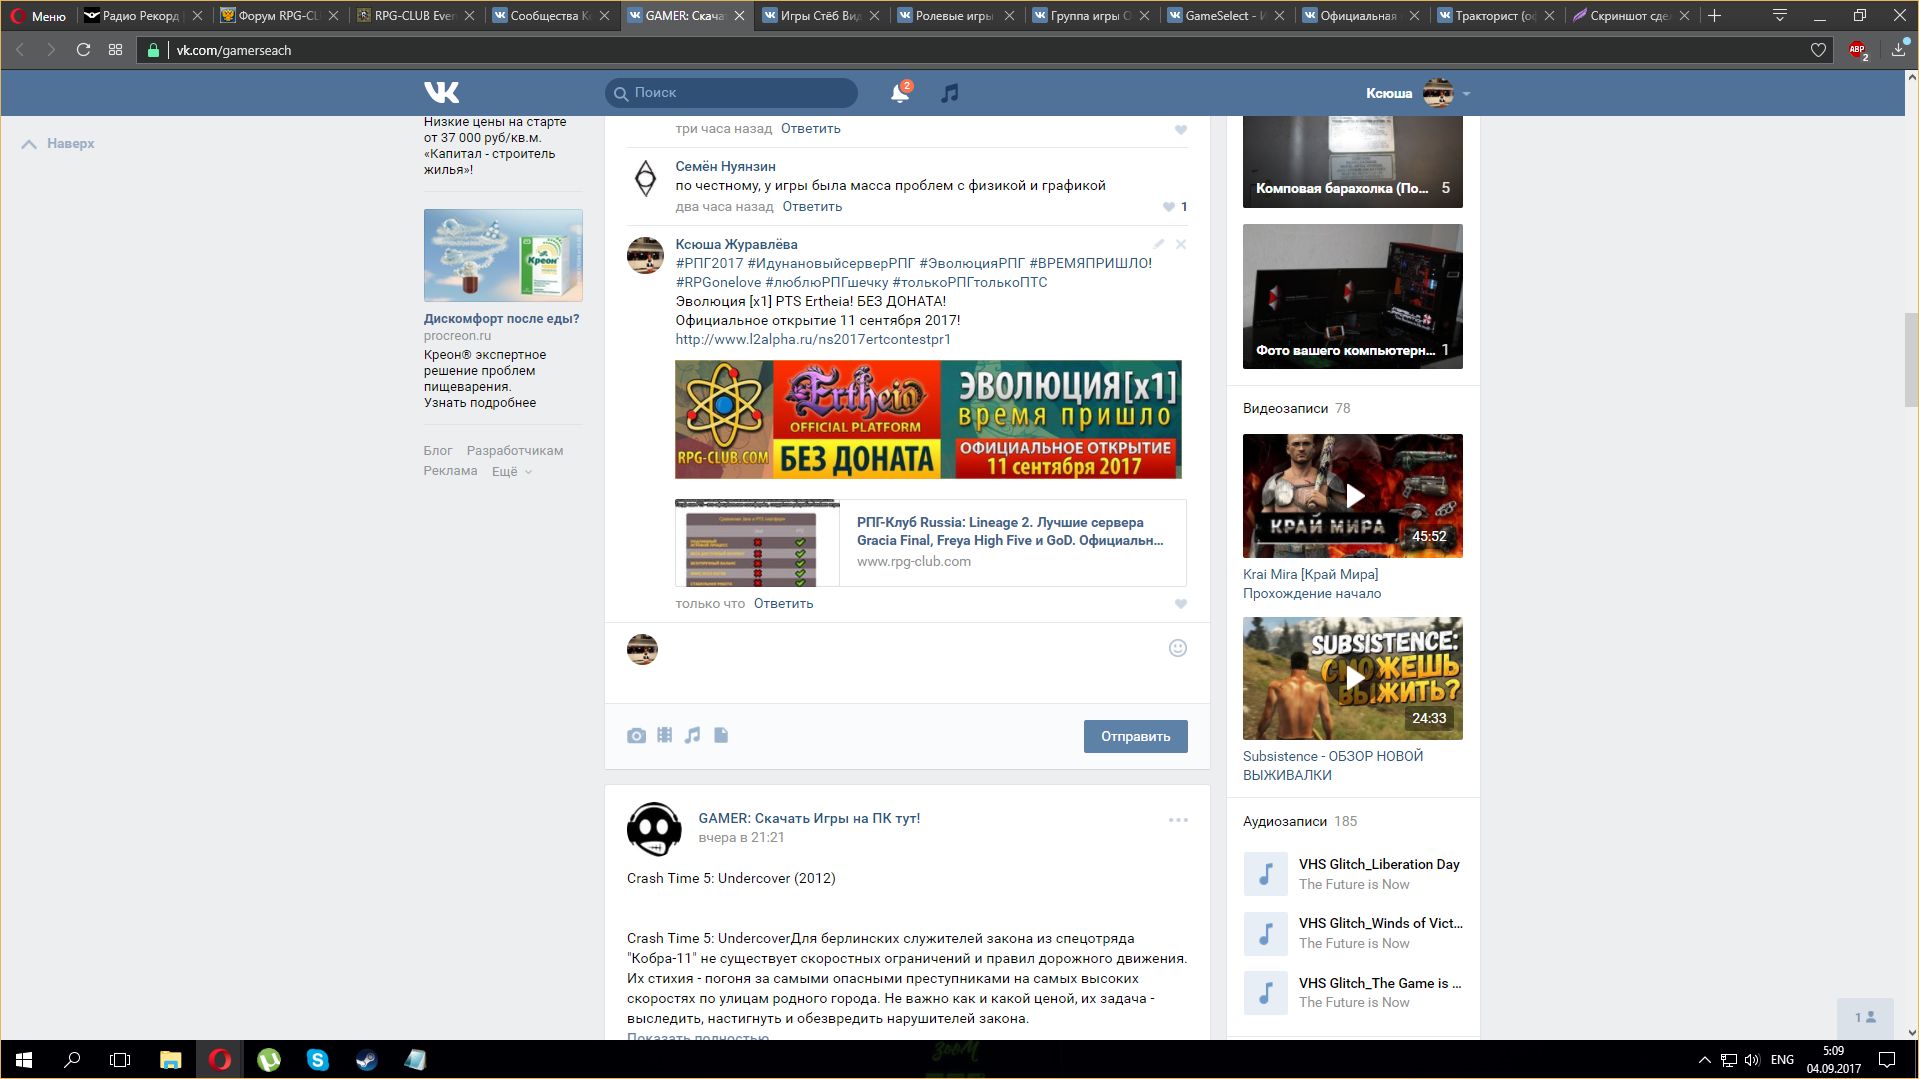Like the comment posted только что
Screen dimensions: 1919x1079
point(1181,604)
